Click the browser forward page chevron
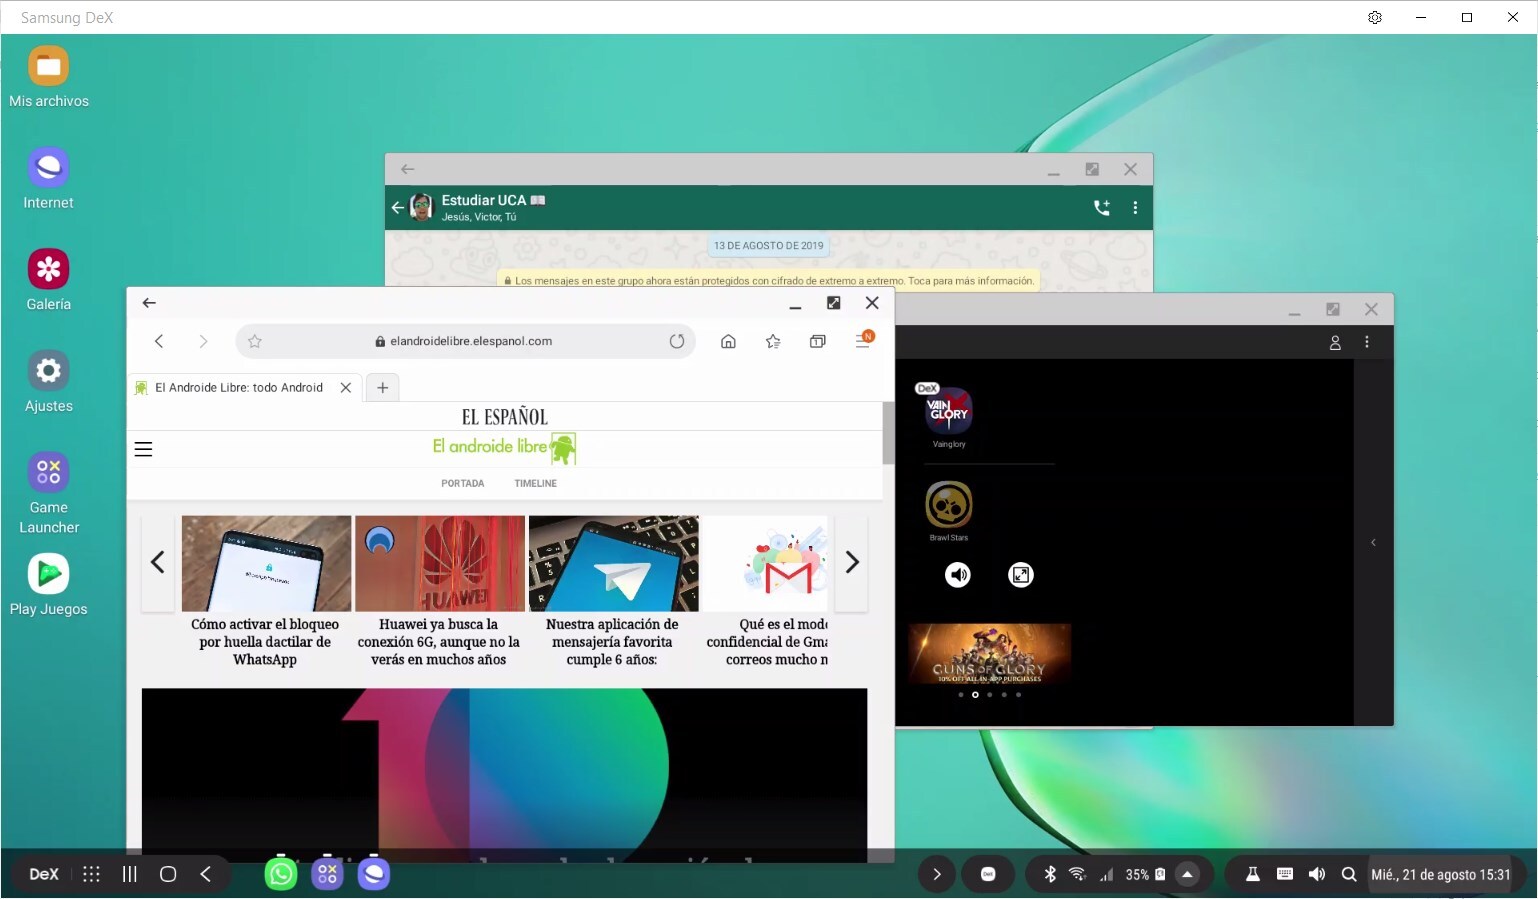 click(x=203, y=341)
